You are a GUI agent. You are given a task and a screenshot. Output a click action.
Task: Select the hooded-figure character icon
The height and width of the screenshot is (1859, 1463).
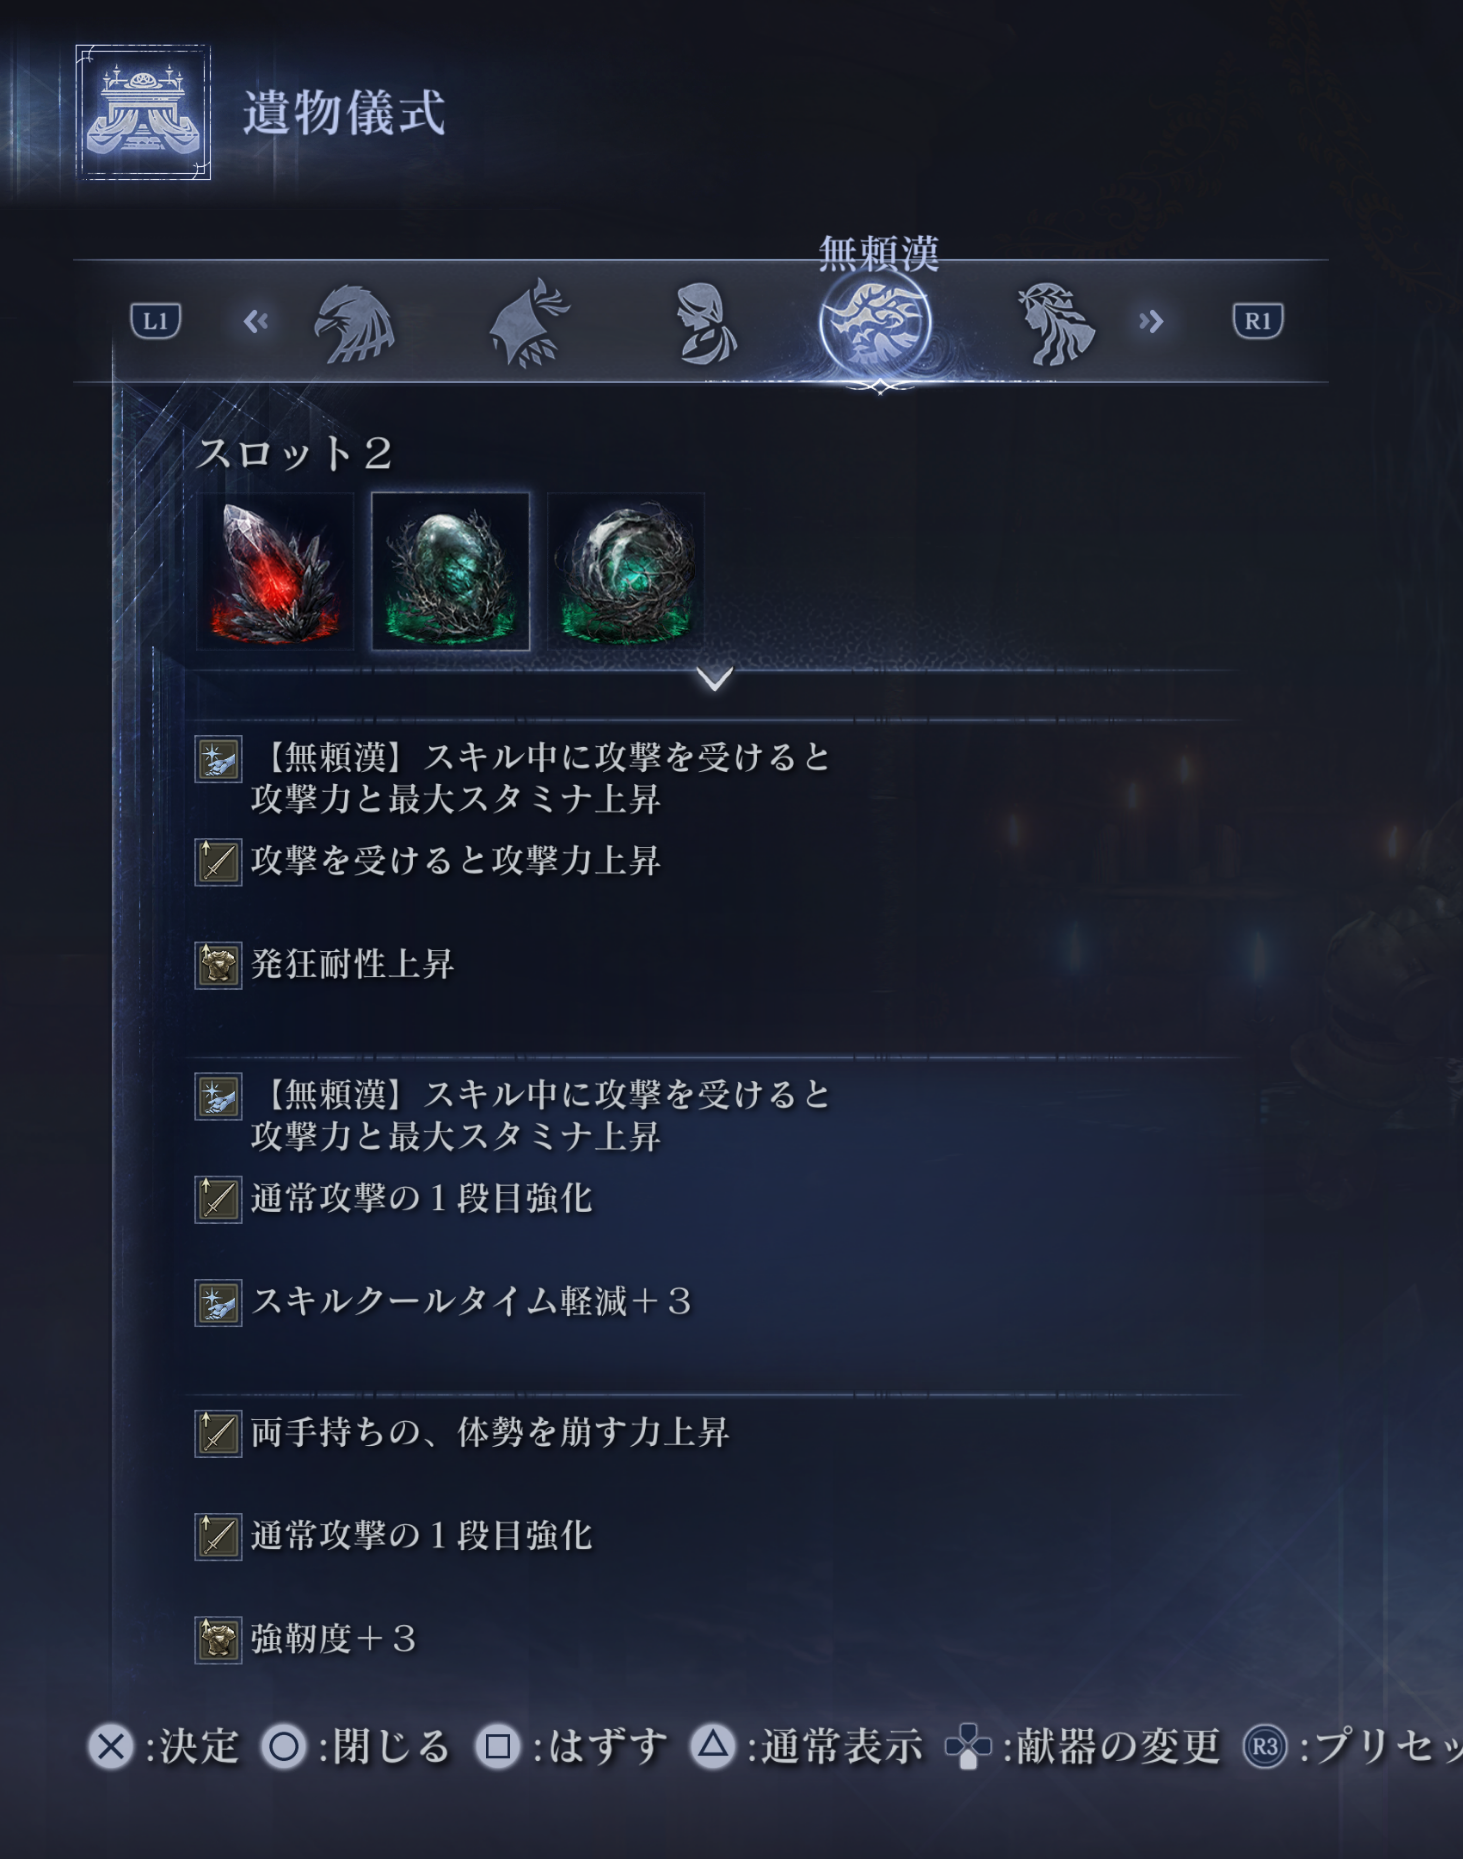tap(706, 323)
